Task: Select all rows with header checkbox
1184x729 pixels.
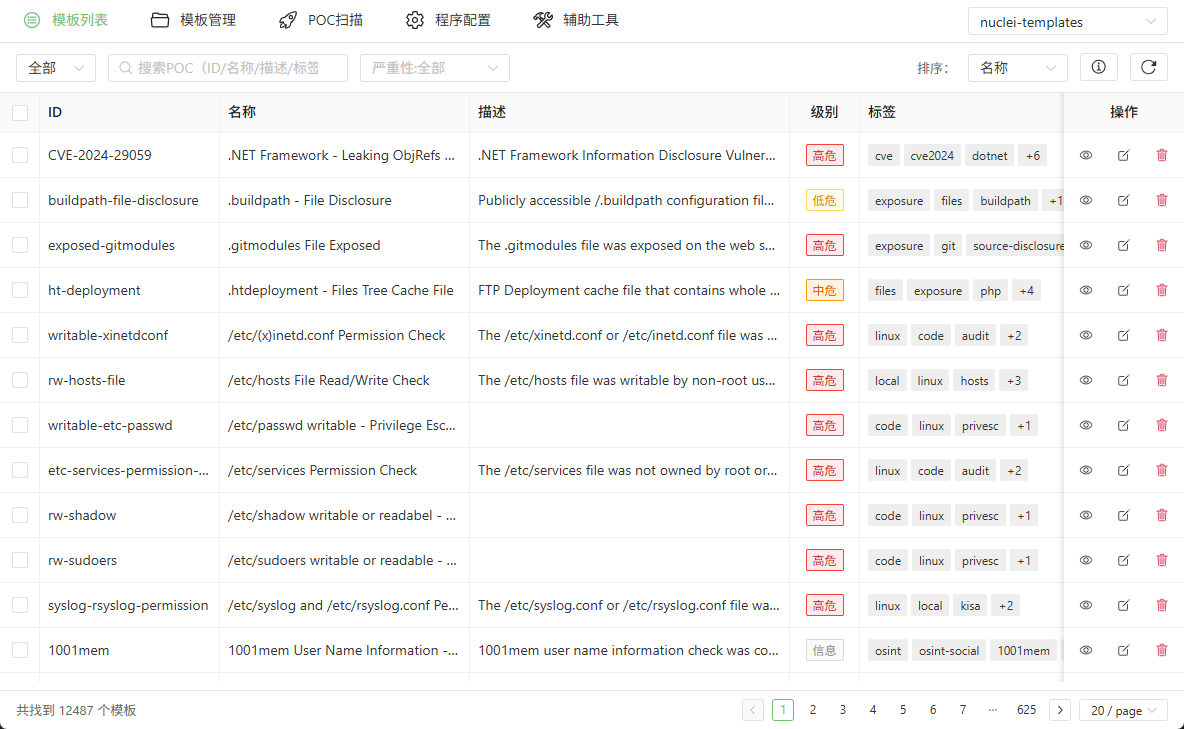Action: [x=20, y=112]
